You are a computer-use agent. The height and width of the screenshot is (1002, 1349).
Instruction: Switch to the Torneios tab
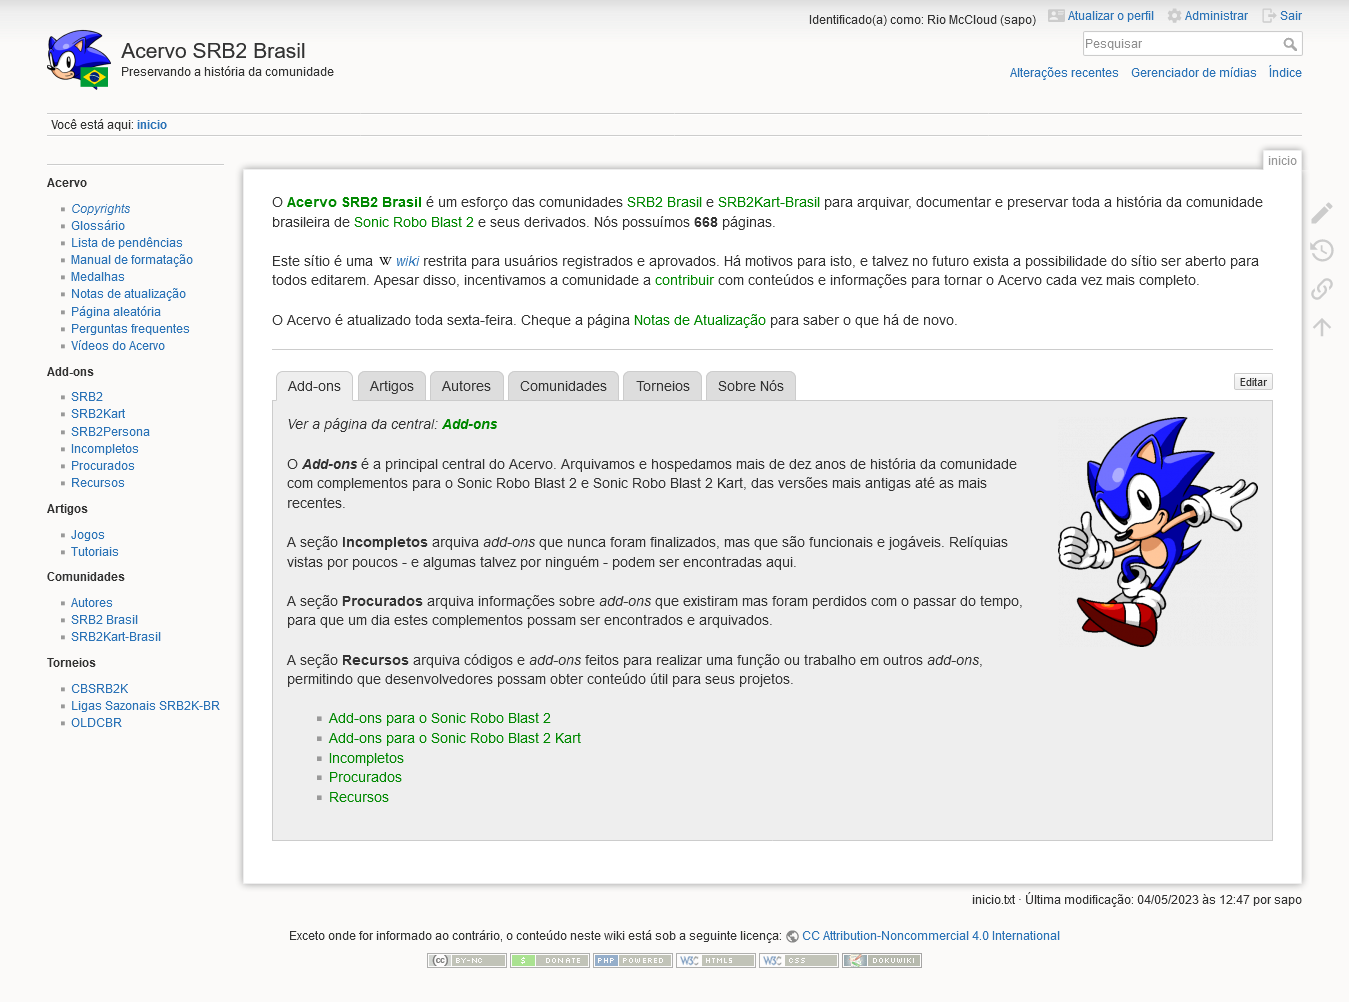(x=663, y=386)
